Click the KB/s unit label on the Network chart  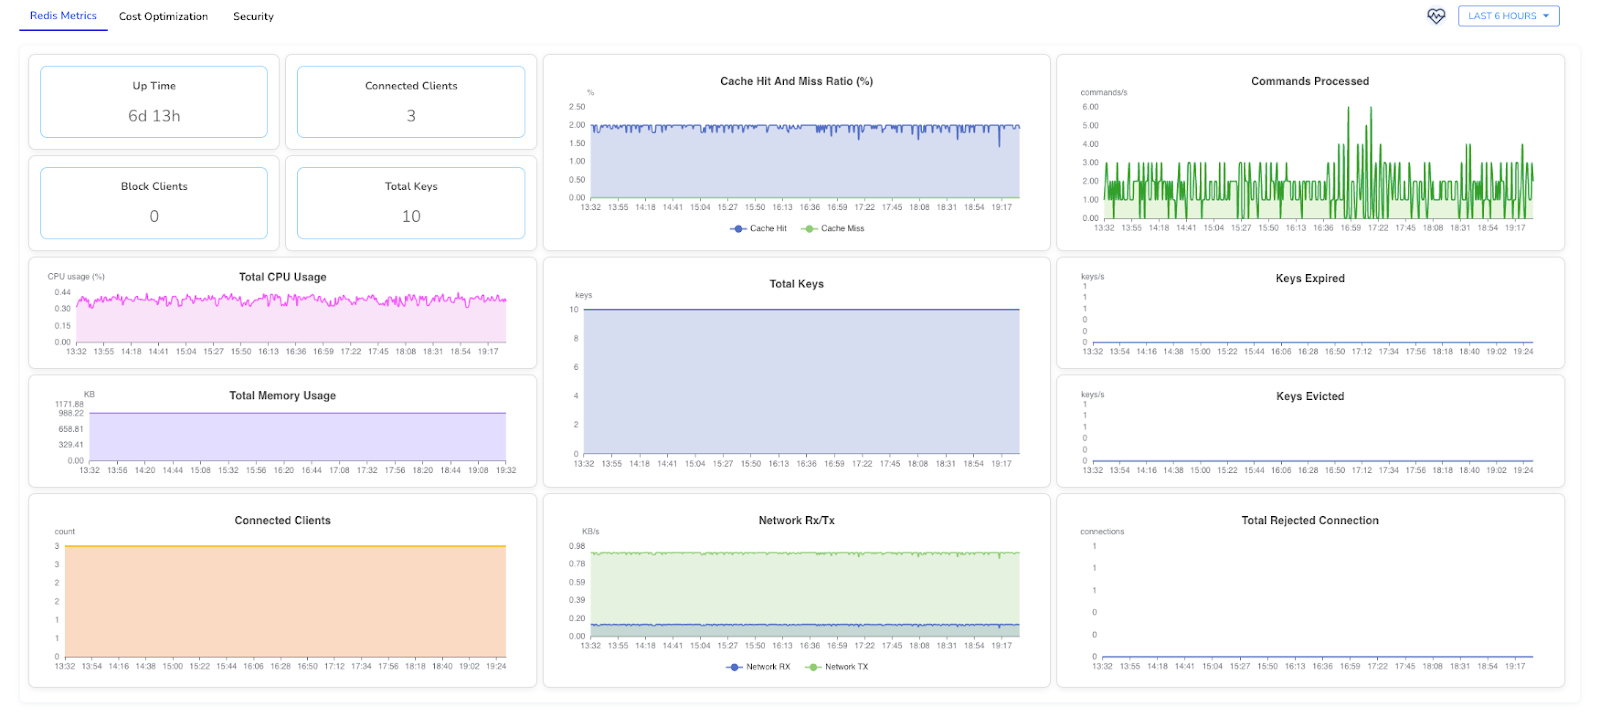[591, 532]
